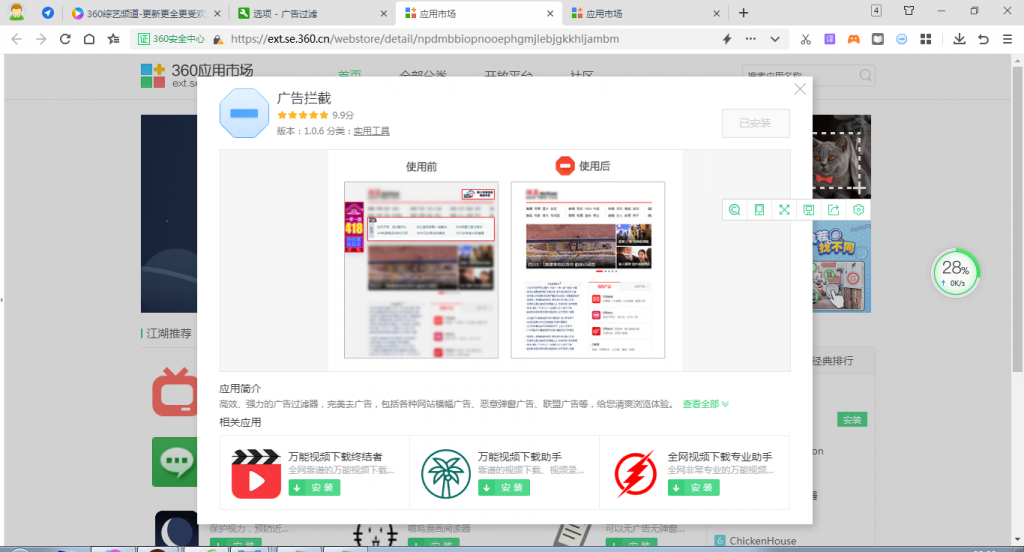Click the lightning speed mode icon

pyautogui.click(x=727, y=39)
